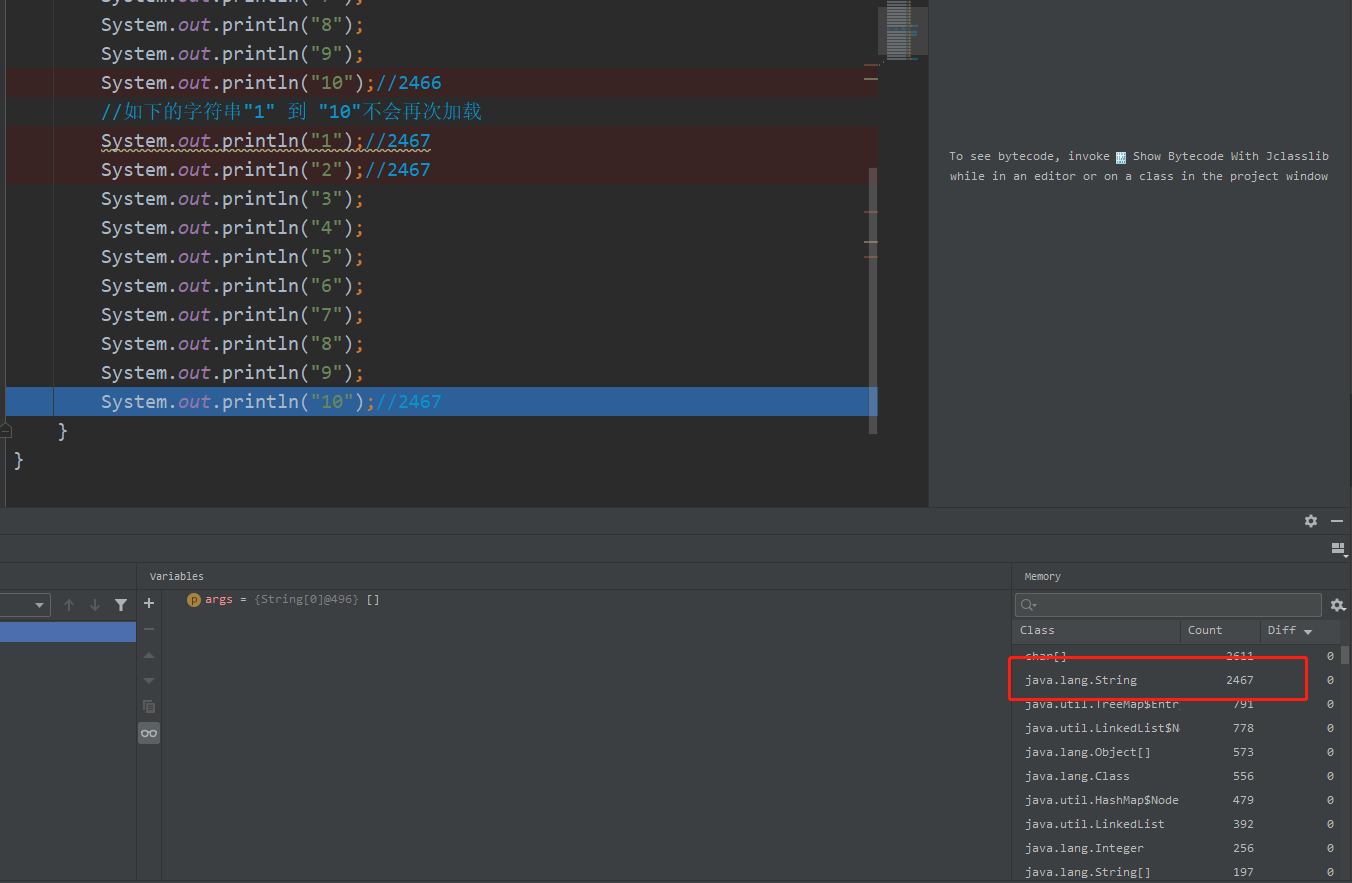Image resolution: width=1352 pixels, height=883 pixels.
Task: Select the args variable row
Action: (x=586, y=600)
